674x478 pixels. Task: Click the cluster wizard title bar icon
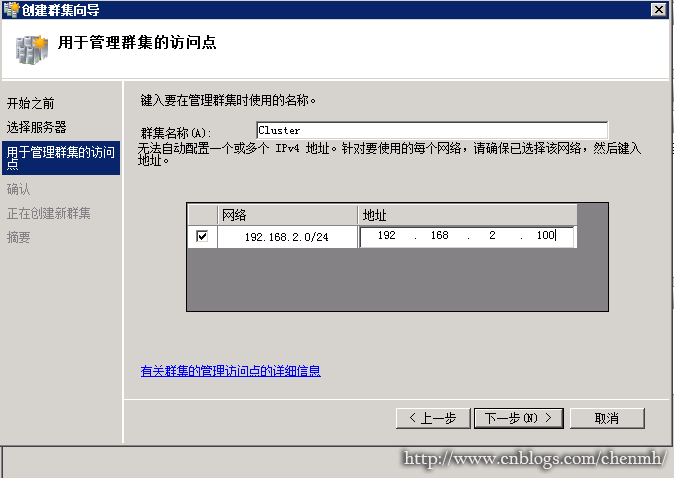click(x=12, y=9)
